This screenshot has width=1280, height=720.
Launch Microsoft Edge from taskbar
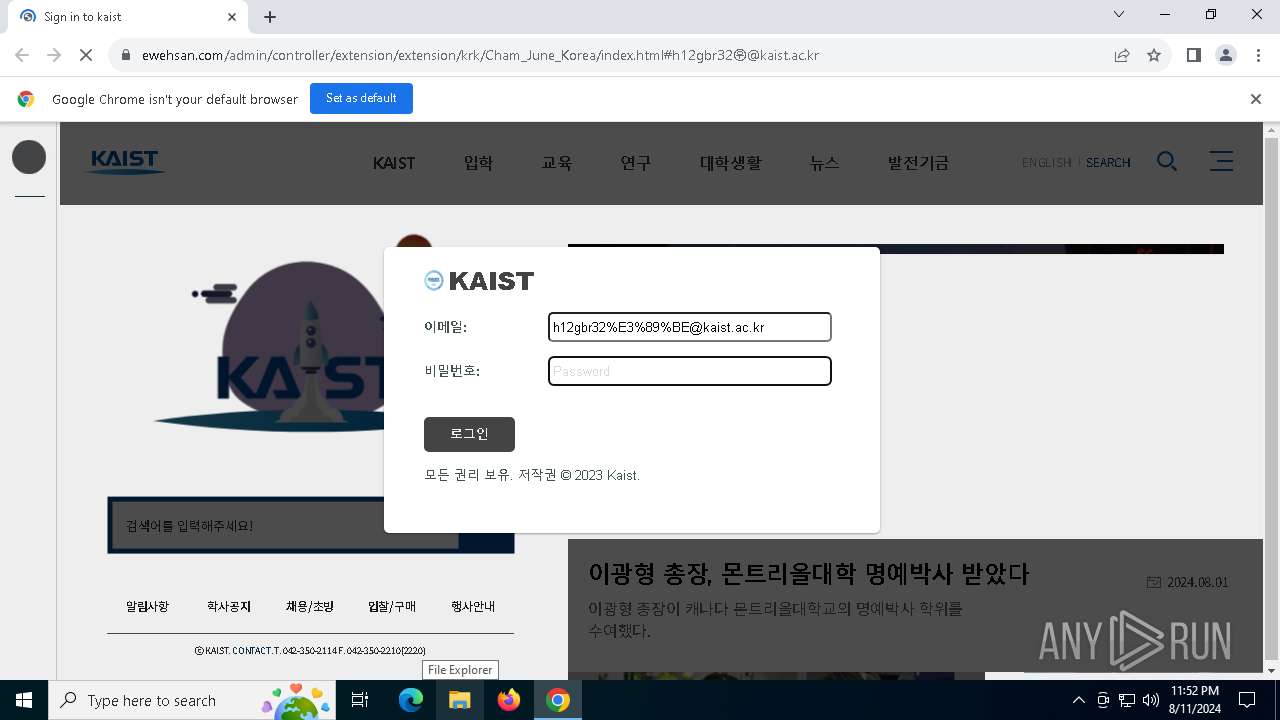pyautogui.click(x=411, y=700)
